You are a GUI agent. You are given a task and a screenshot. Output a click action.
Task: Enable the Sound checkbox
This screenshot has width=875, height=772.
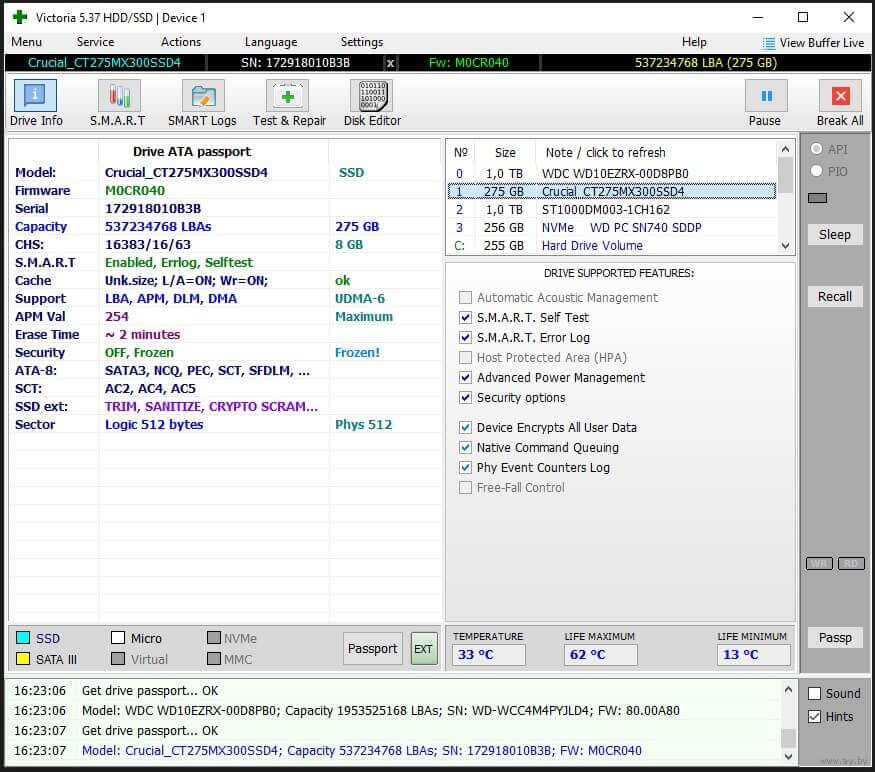pos(815,694)
